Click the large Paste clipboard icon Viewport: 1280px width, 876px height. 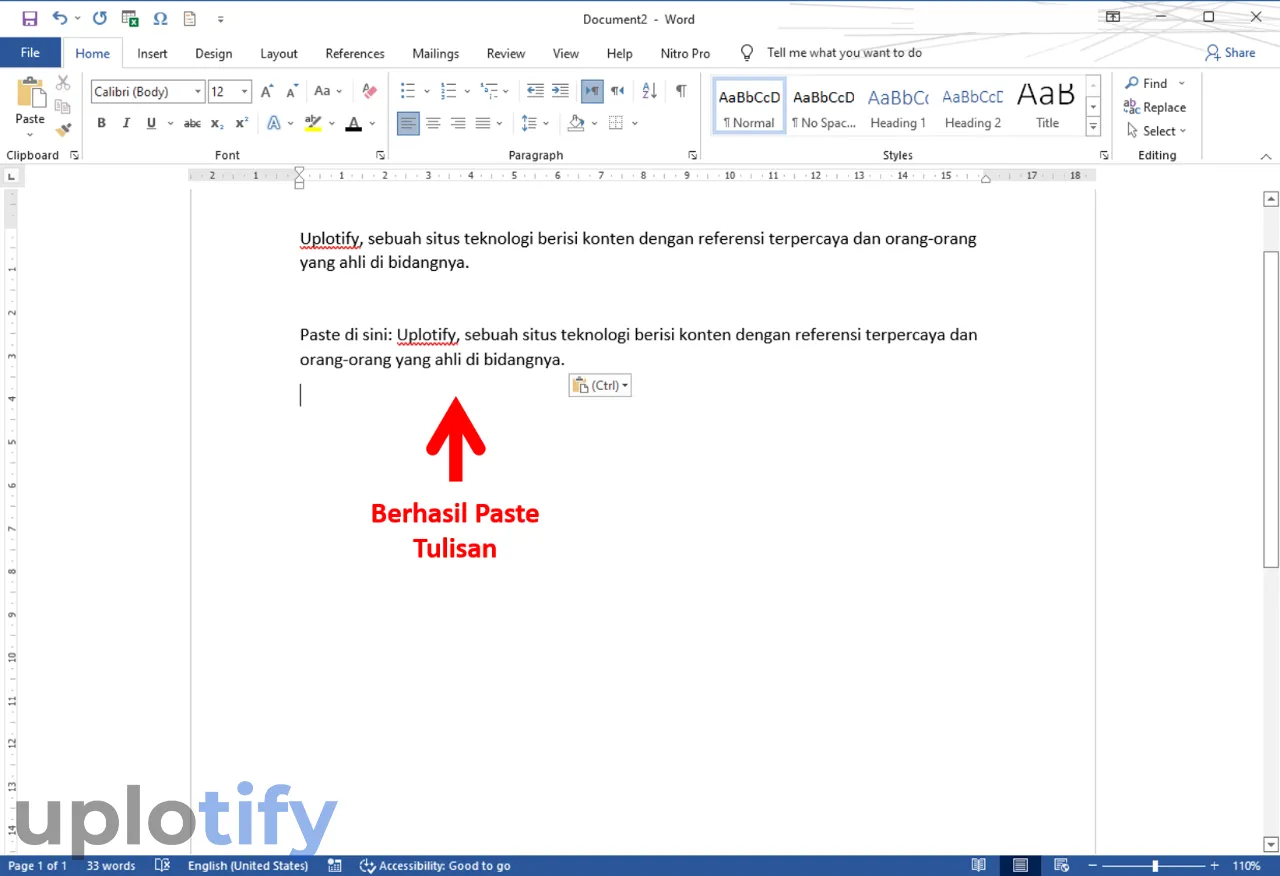pos(30,93)
